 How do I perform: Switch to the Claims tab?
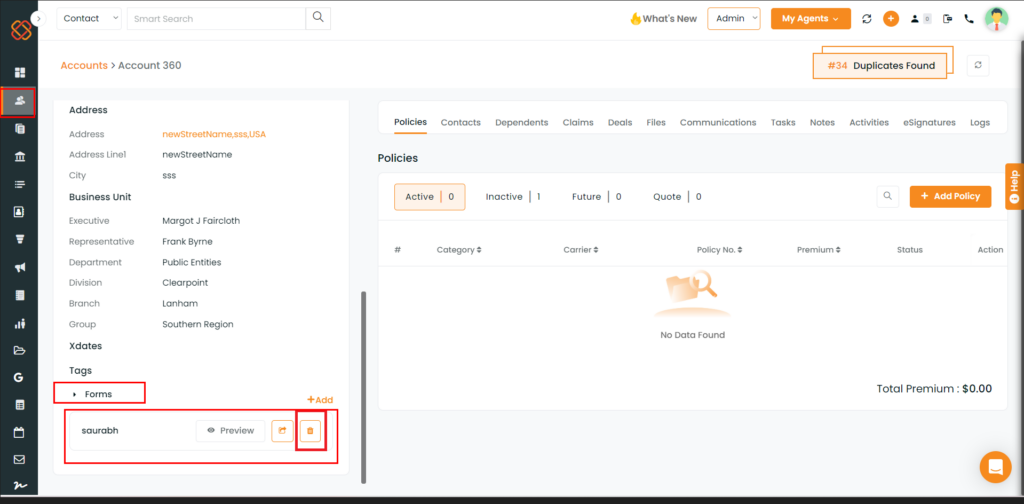(x=578, y=122)
